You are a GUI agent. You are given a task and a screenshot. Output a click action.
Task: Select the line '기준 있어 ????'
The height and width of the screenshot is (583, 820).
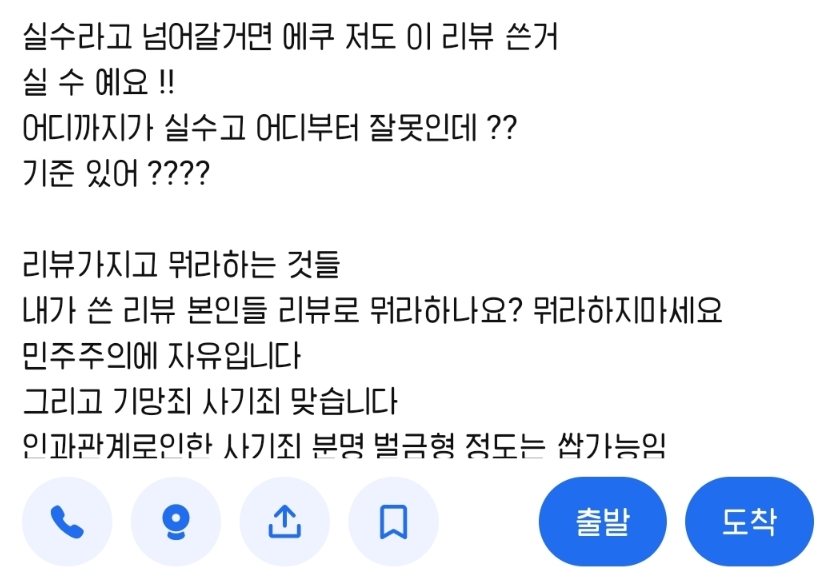[116, 174]
